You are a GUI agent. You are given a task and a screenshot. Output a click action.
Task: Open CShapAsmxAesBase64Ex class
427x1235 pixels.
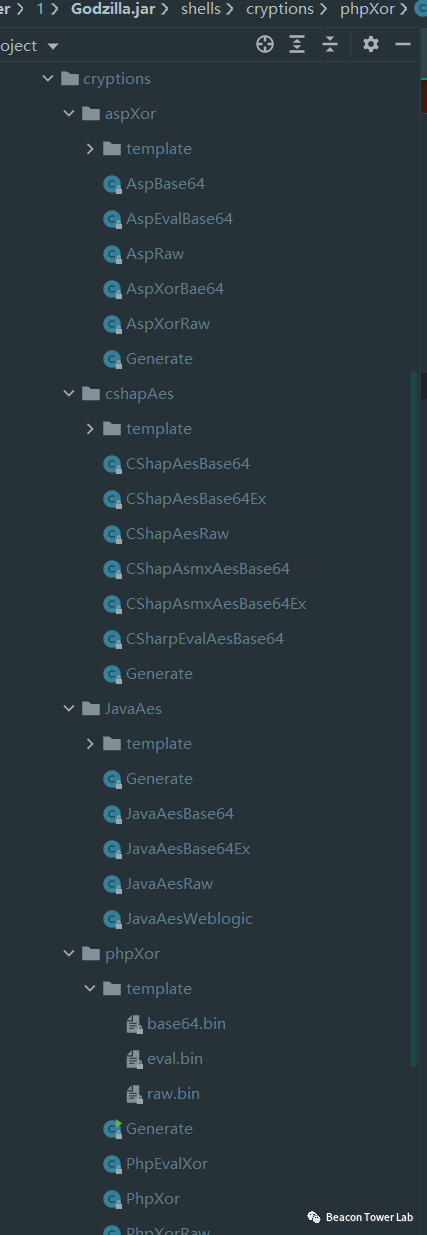point(216,604)
